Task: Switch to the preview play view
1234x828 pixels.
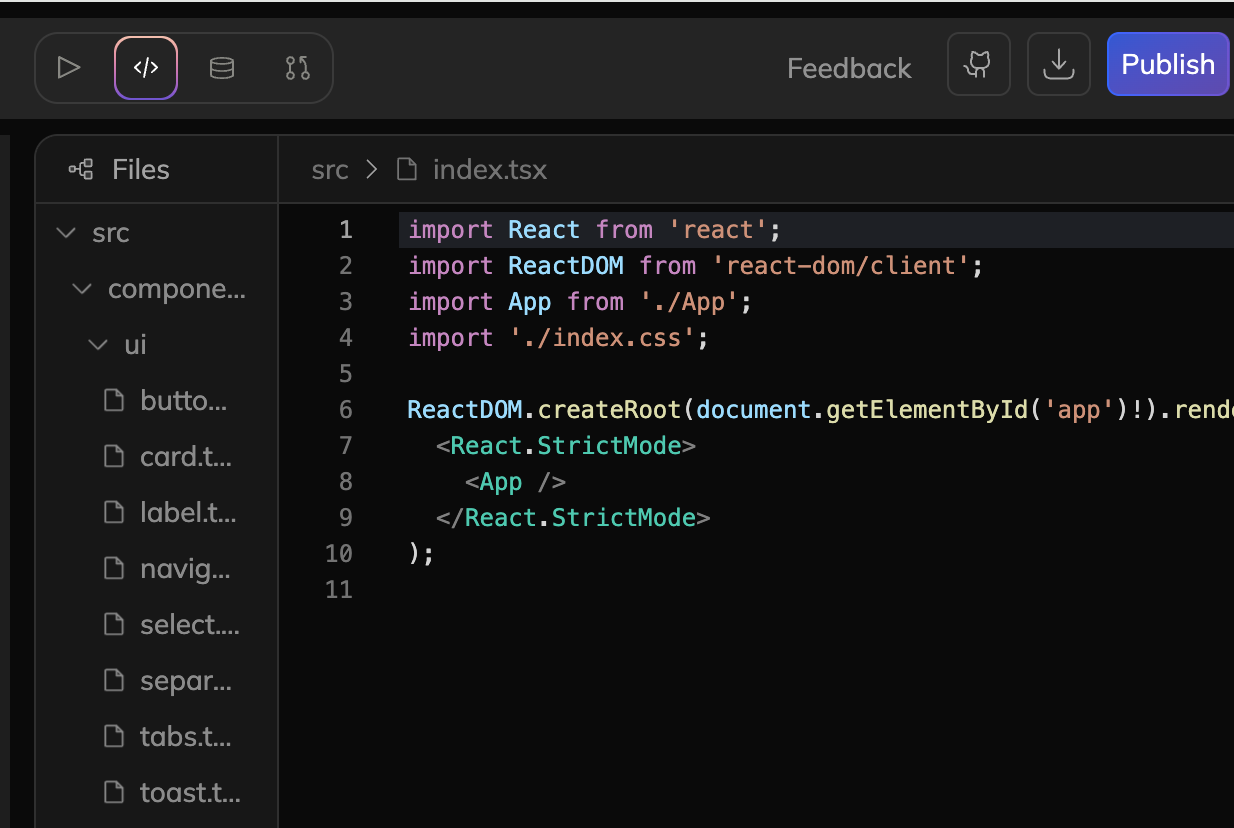Action: [69, 68]
